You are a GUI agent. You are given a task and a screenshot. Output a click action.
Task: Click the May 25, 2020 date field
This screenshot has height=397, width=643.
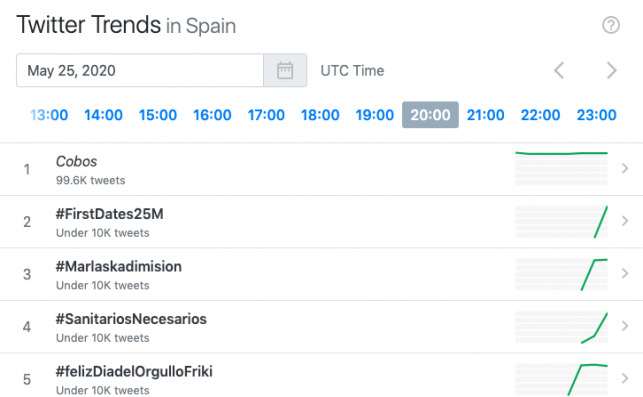tap(140, 70)
